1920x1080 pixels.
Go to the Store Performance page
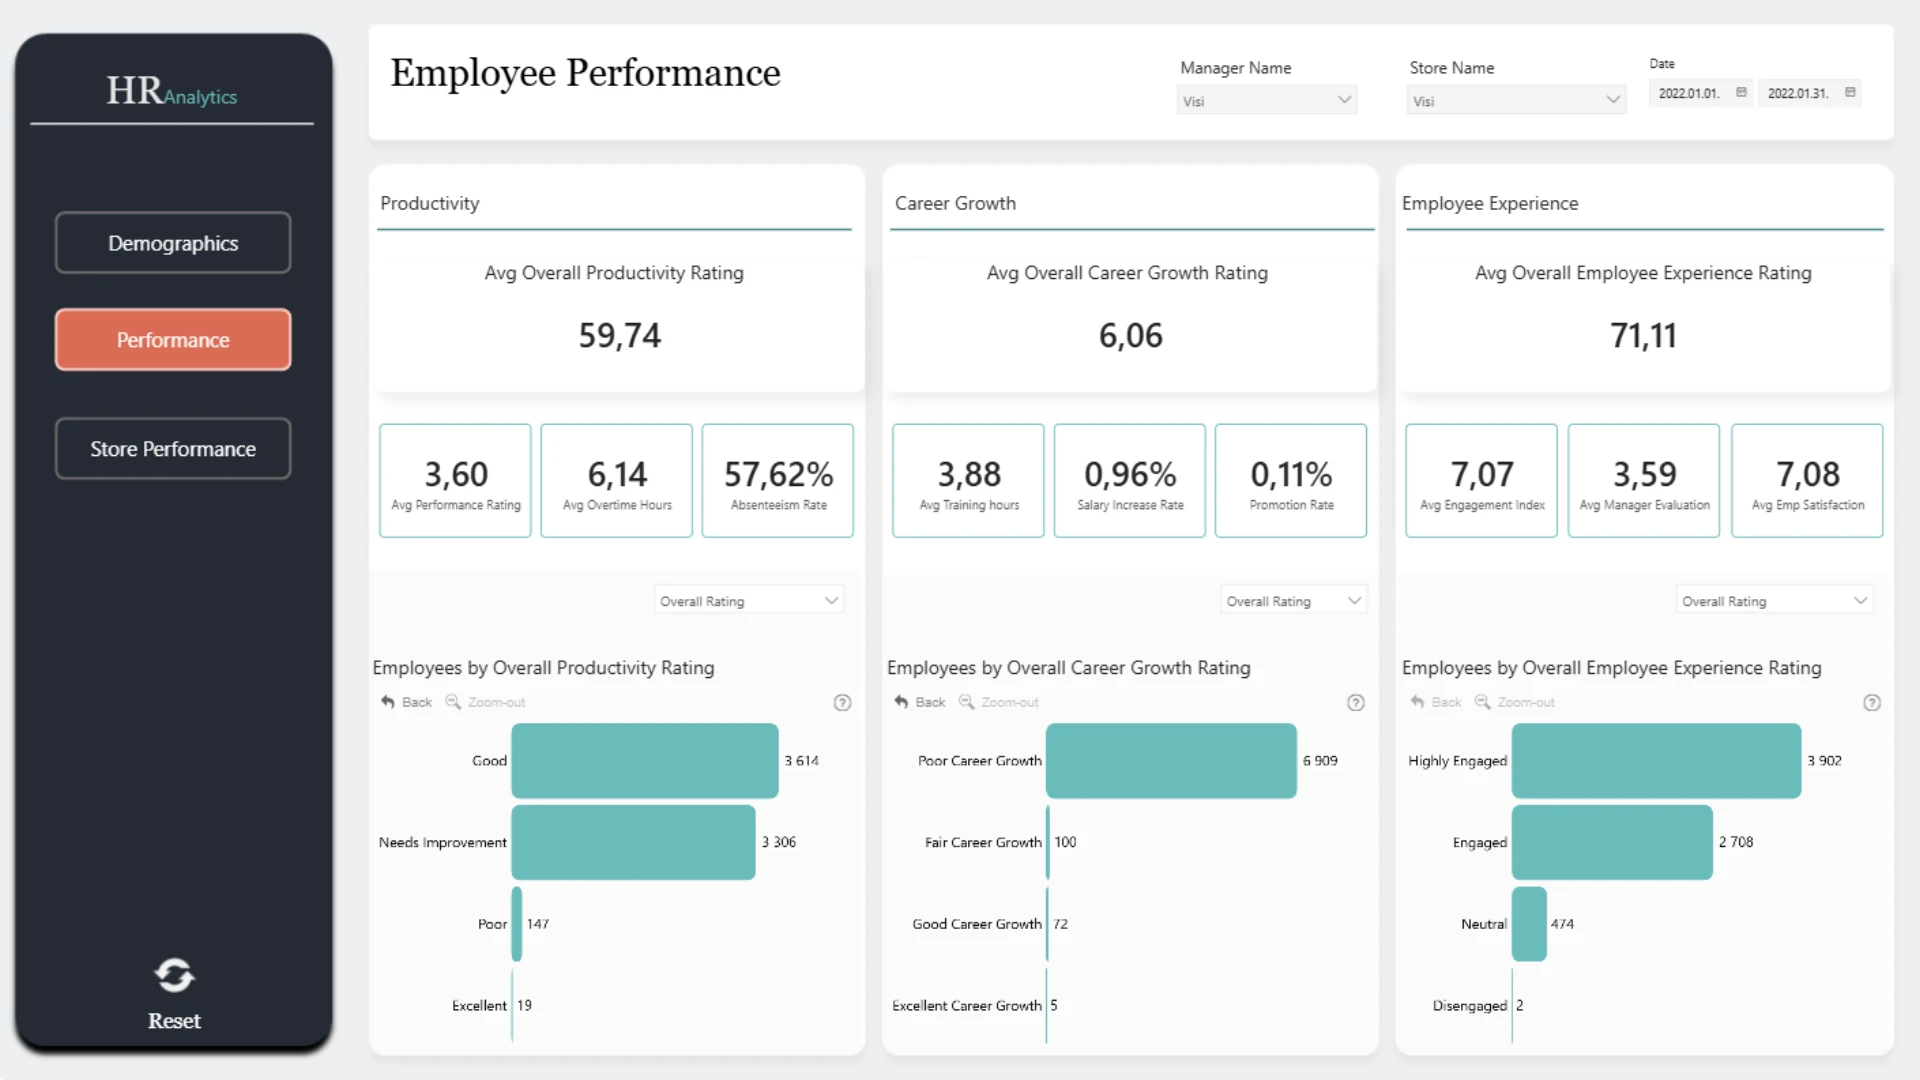[173, 449]
